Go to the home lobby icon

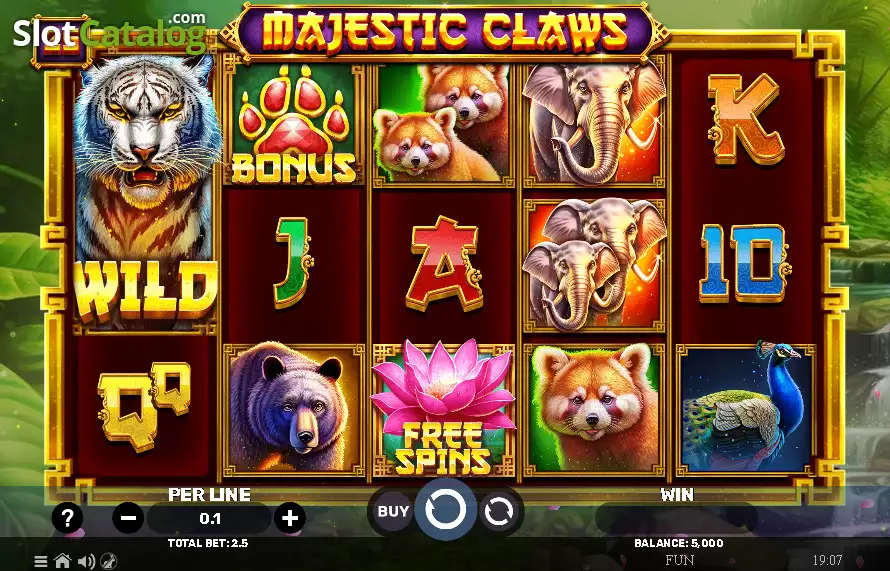click(62, 561)
